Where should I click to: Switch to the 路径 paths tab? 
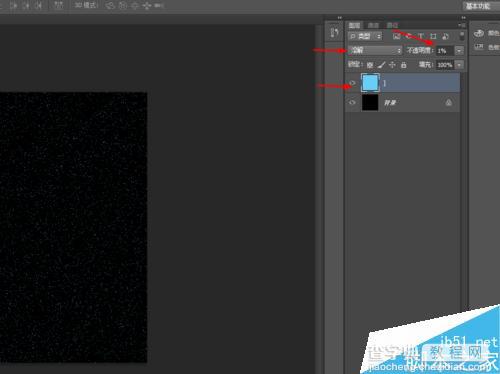[392, 25]
